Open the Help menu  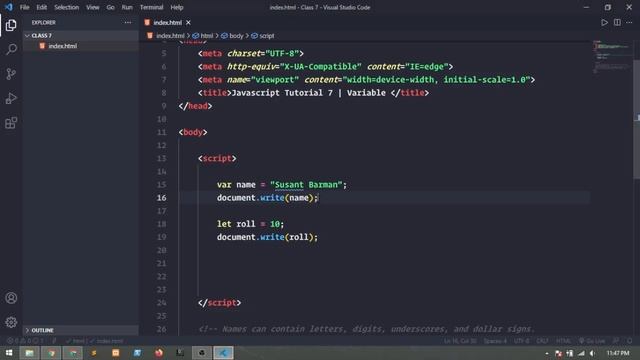[177, 7]
